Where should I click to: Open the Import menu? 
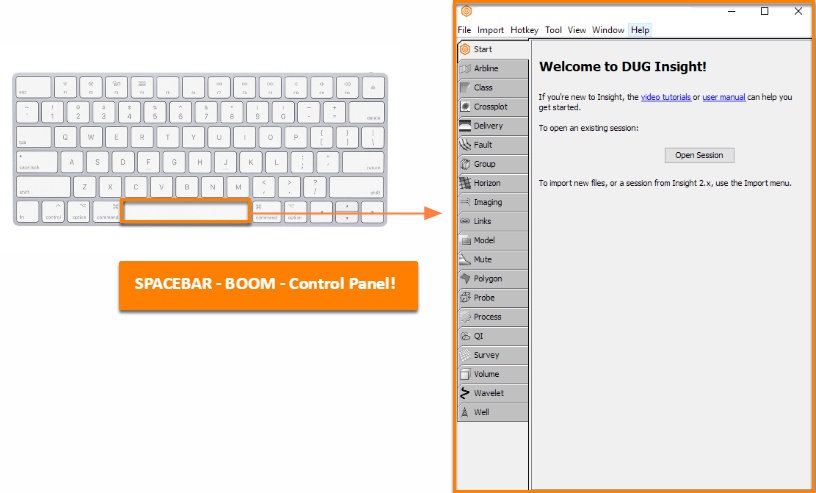click(490, 30)
